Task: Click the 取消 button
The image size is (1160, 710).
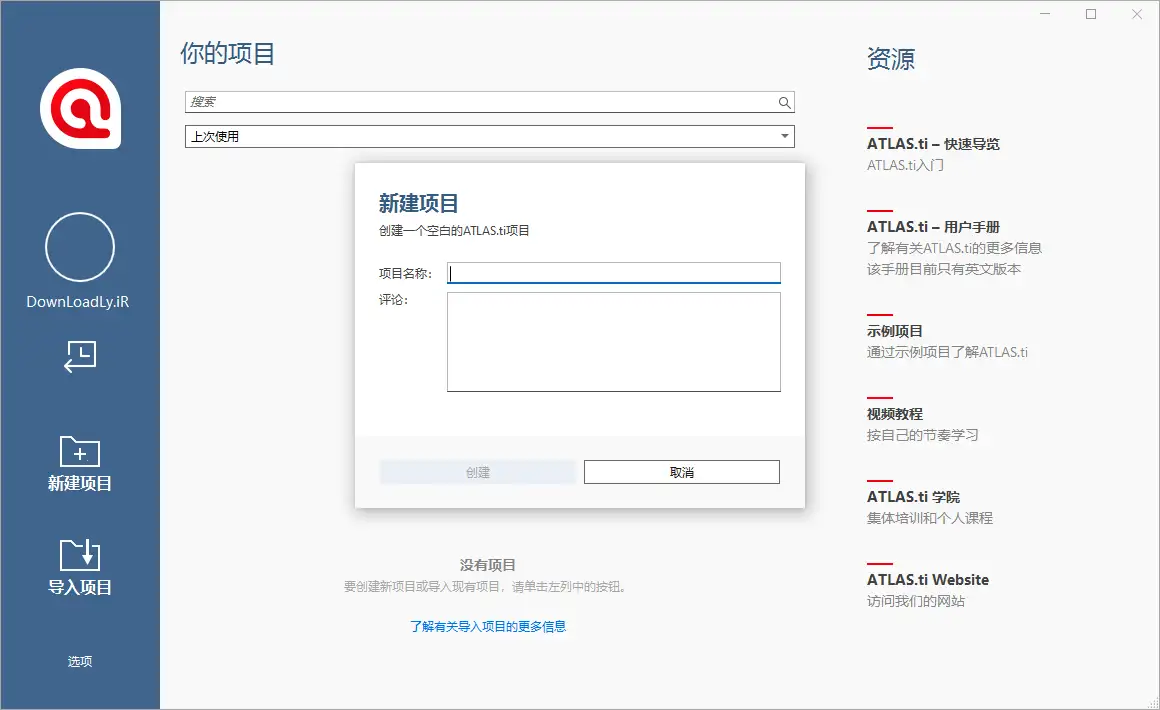Action: click(681, 472)
